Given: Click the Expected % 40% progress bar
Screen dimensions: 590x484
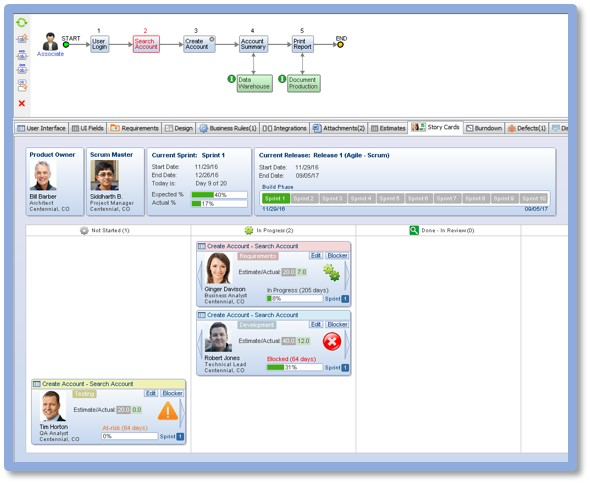Looking at the screenshot, I should [x=219, y=195].
